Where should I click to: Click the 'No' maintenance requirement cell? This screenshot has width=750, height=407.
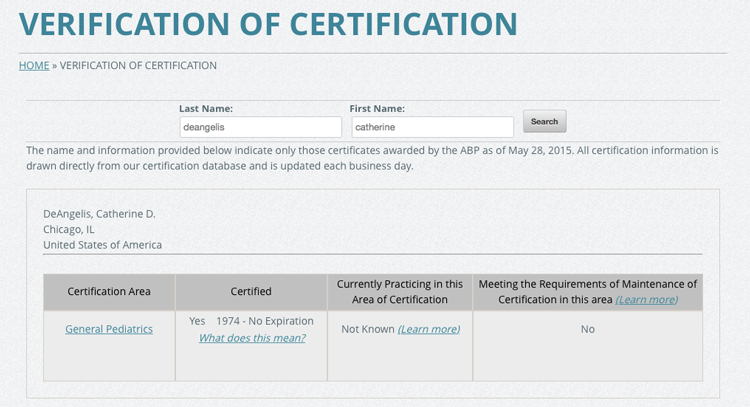[x=588, y=329]
